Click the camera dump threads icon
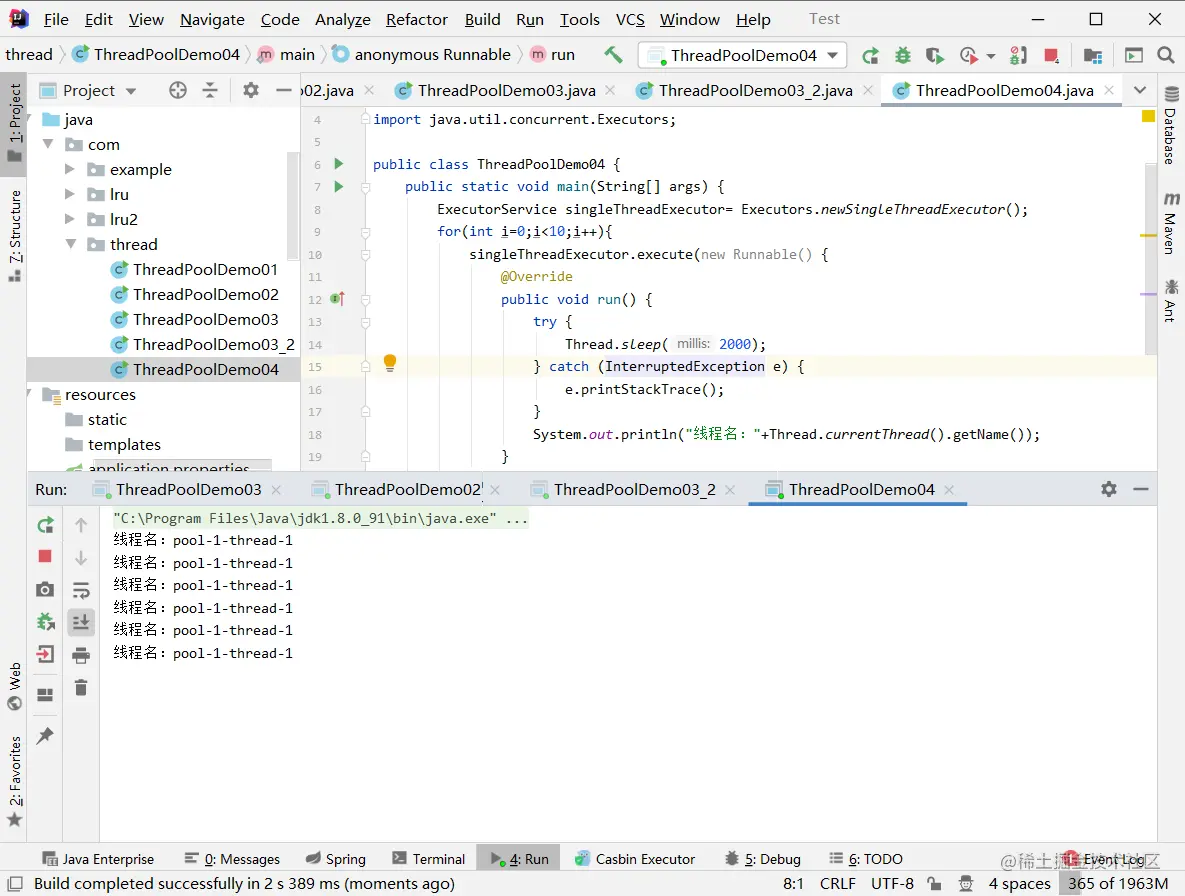 45,589
